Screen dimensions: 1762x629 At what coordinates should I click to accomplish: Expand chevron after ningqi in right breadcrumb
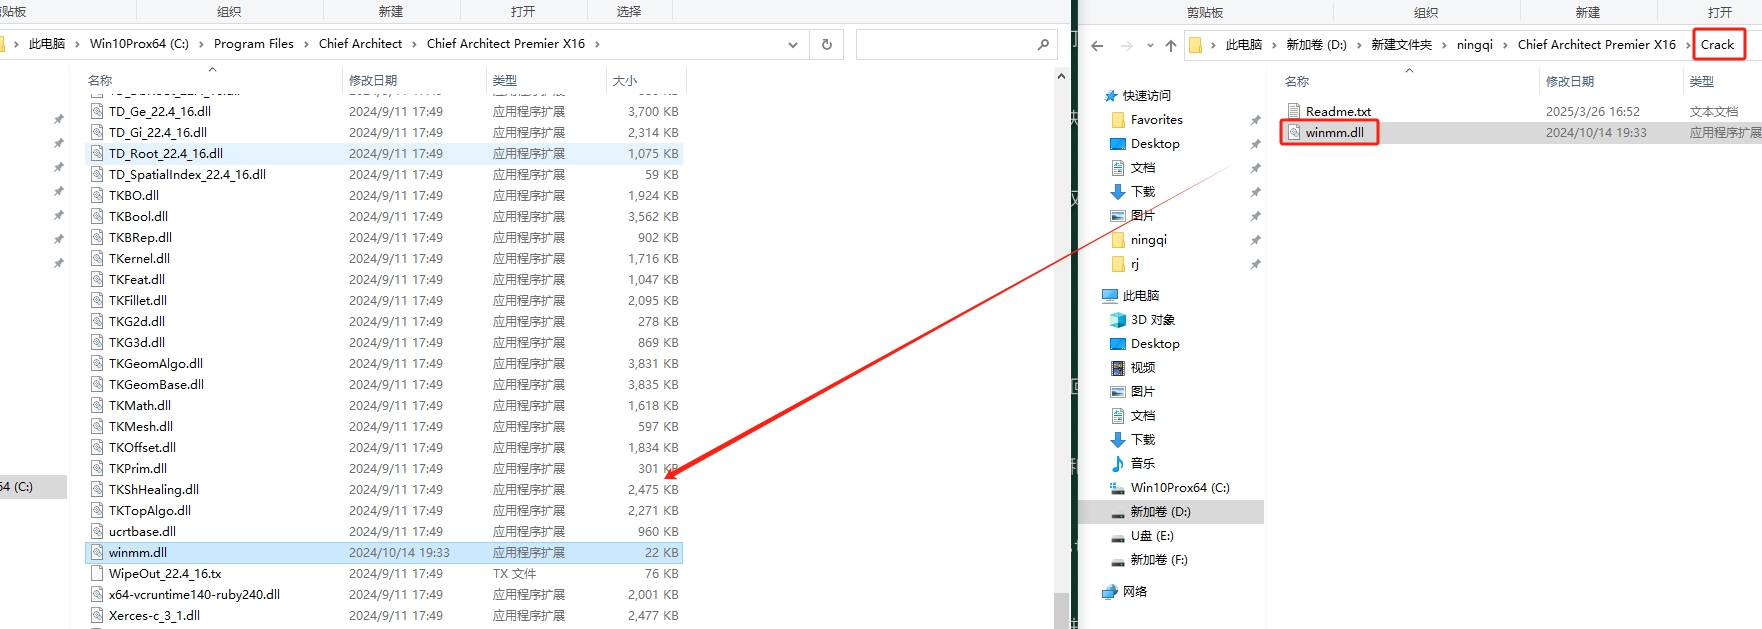tap(1505, 45)
